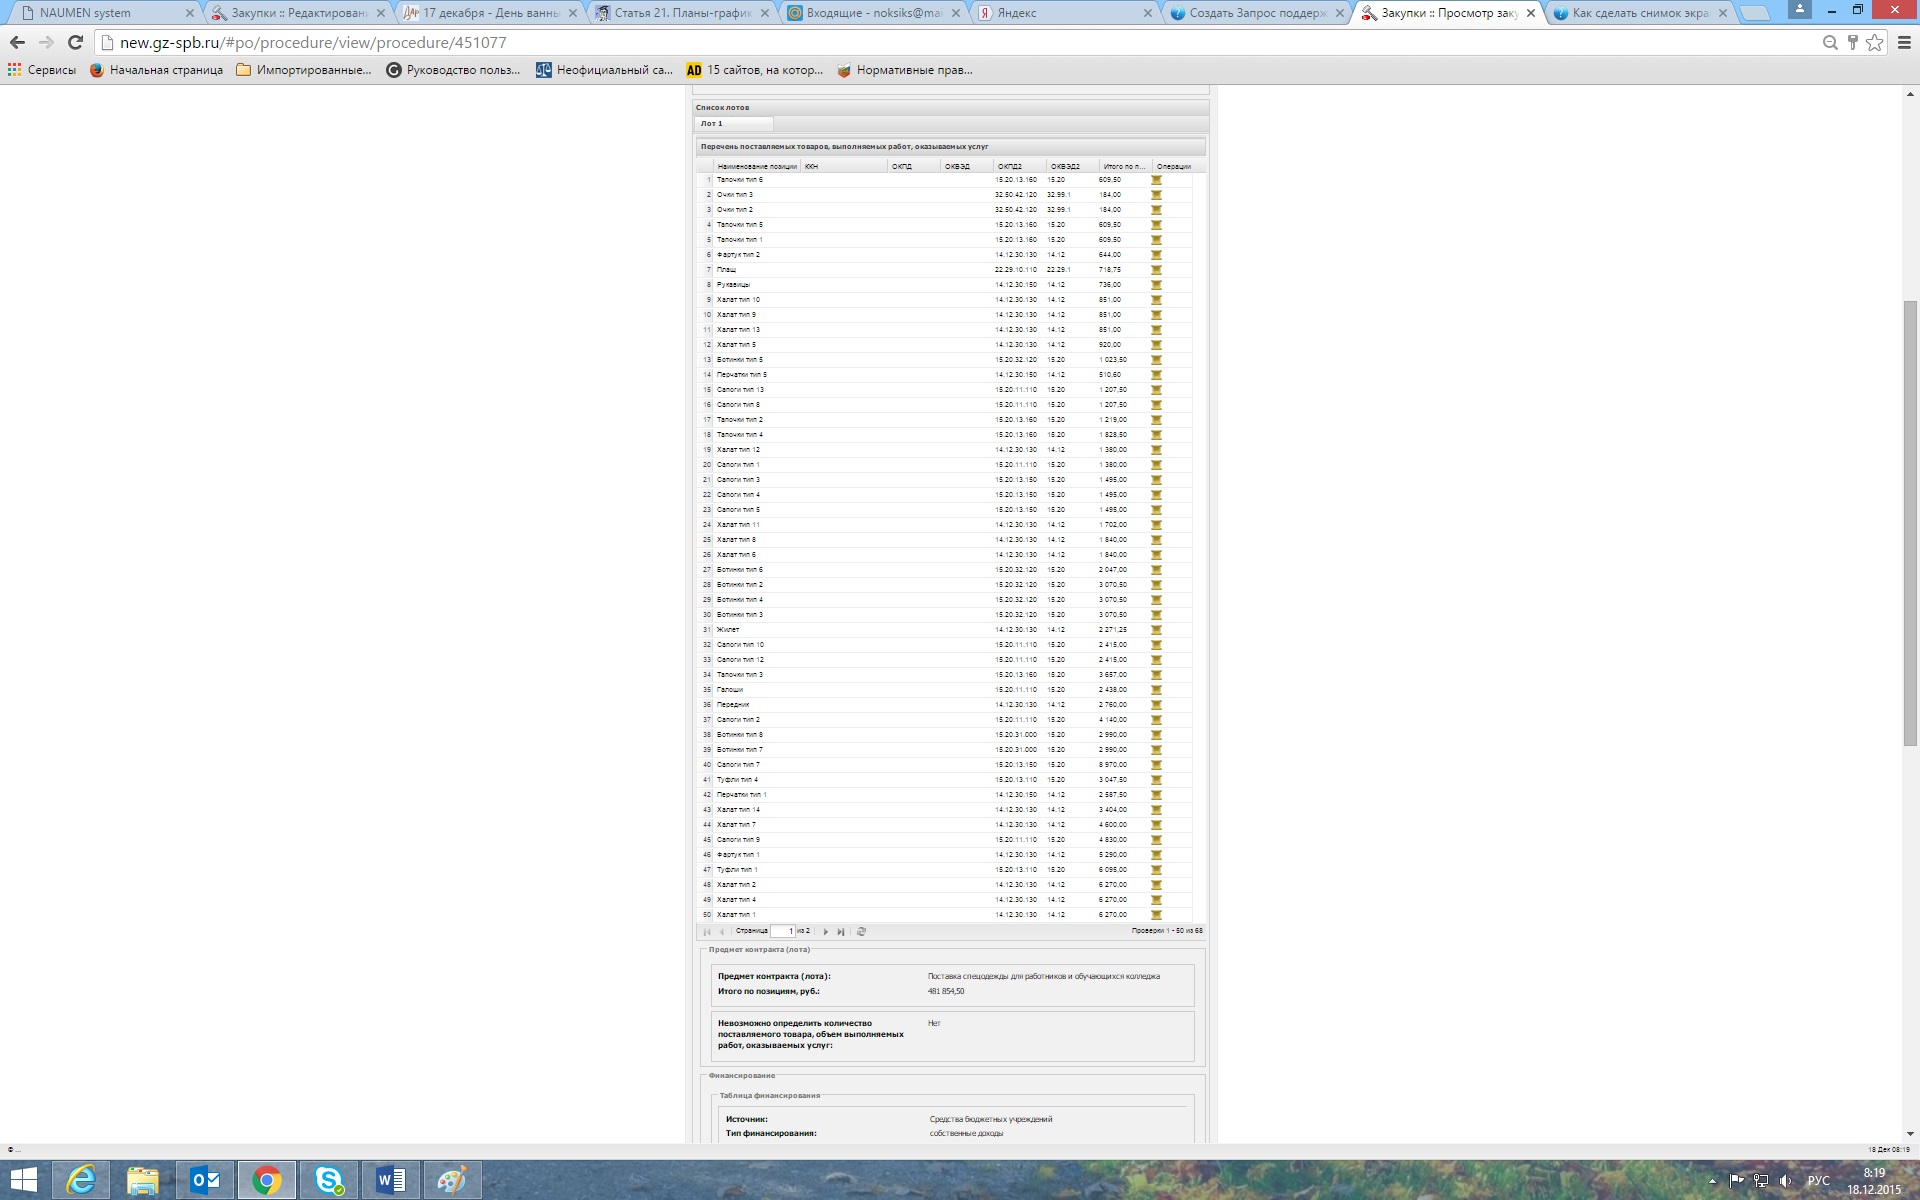The image size is (1920, 1200).
Task: Open operations icon for Сапоги тип 13 row
Action: click(1156, 390)
